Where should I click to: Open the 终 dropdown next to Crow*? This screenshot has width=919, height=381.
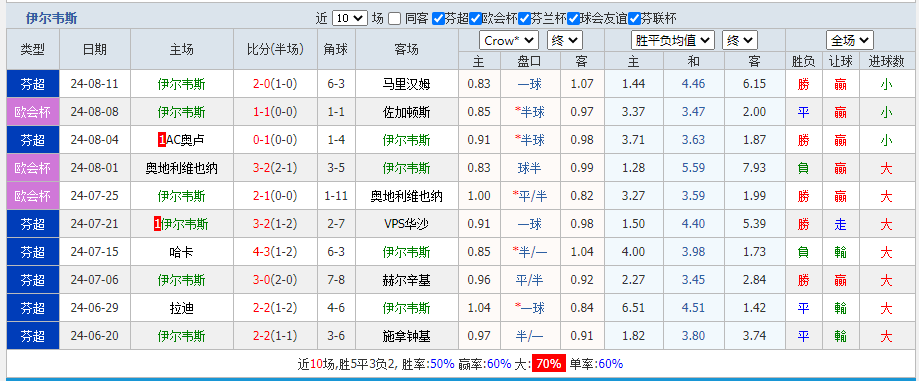coord(564,40)
